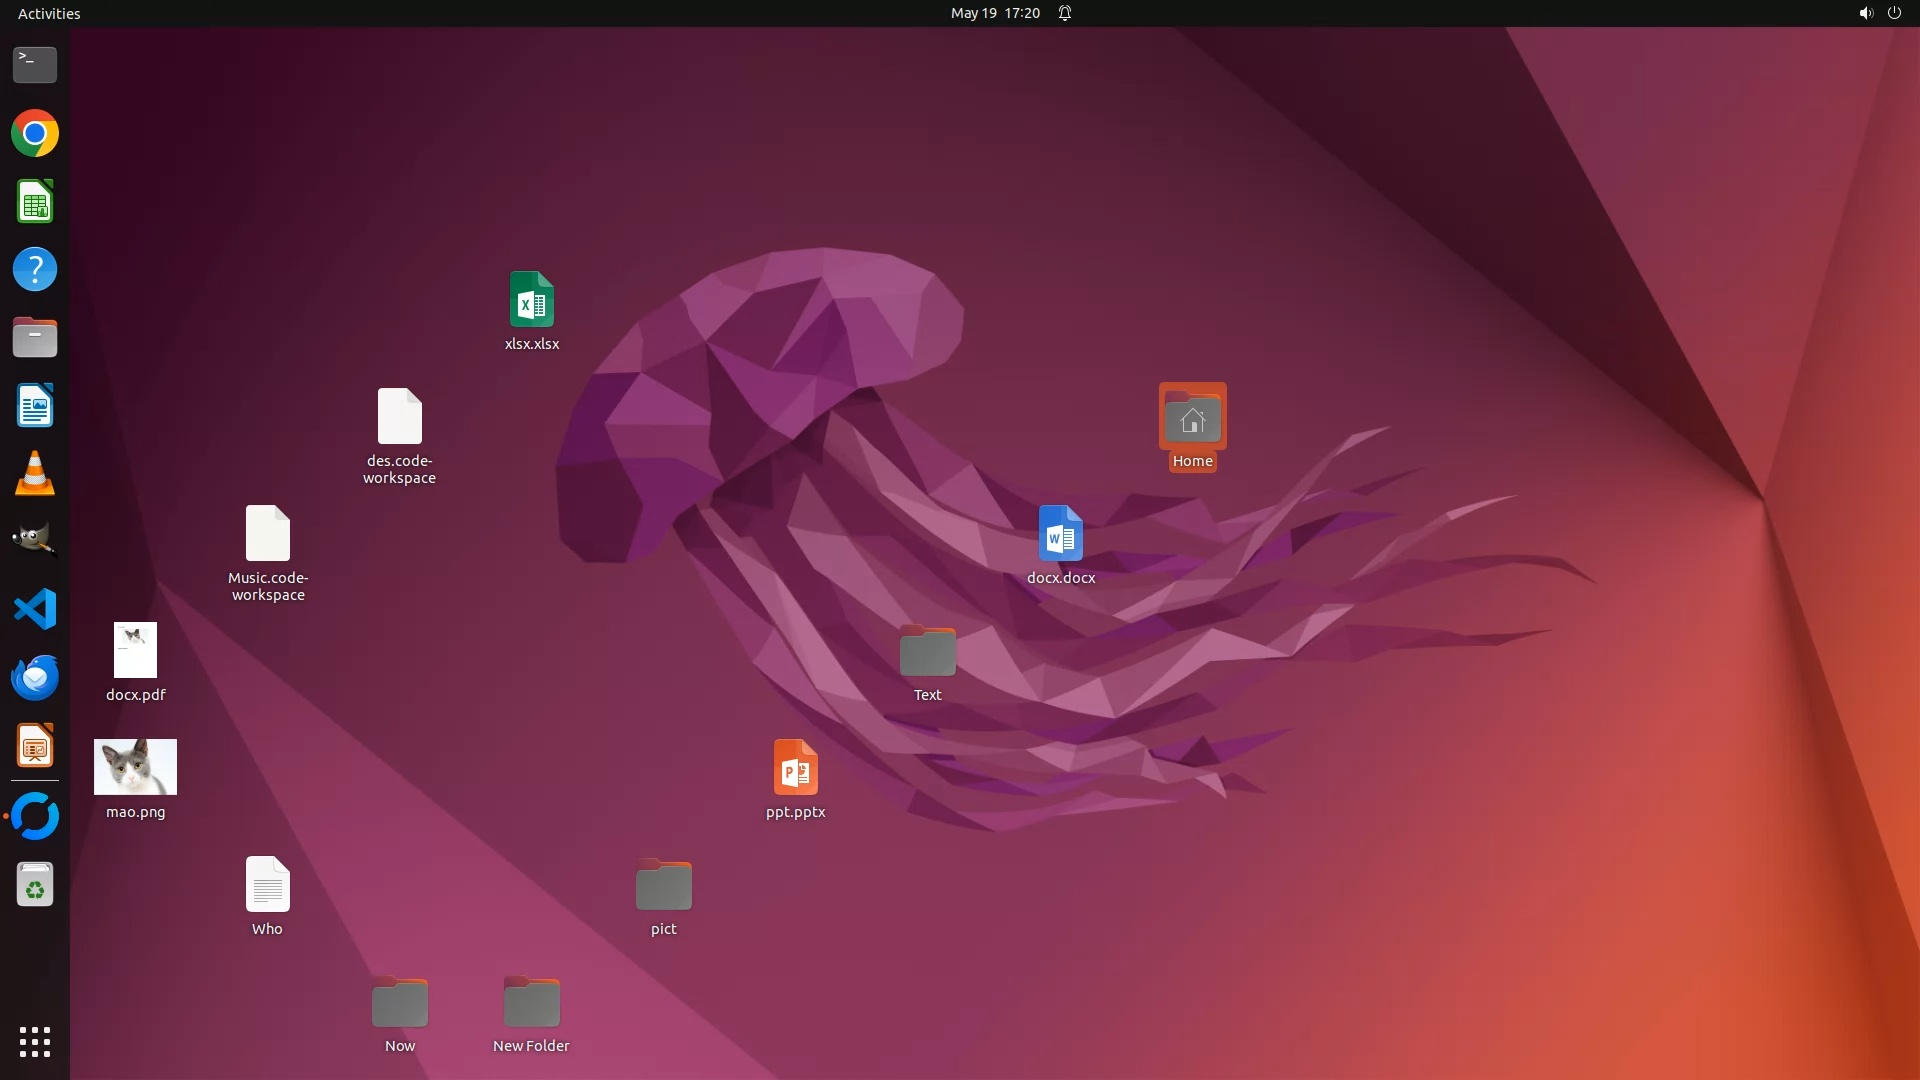
Task: Launch Google Chrome from the dock
Action: click(35, 133)
